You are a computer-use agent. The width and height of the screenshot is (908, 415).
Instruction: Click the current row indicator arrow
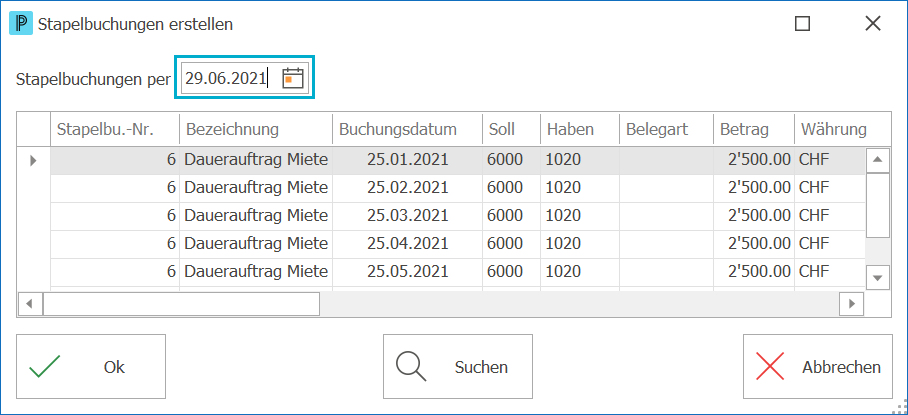tap(33, 161)
